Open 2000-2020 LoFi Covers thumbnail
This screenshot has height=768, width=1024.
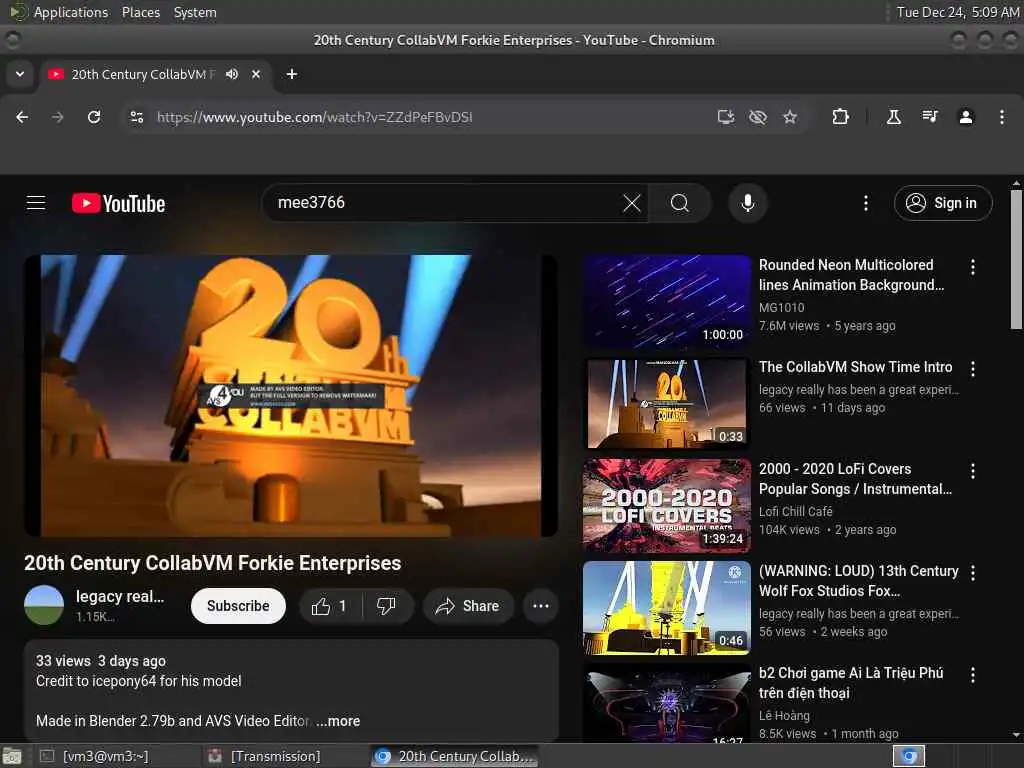667,505
